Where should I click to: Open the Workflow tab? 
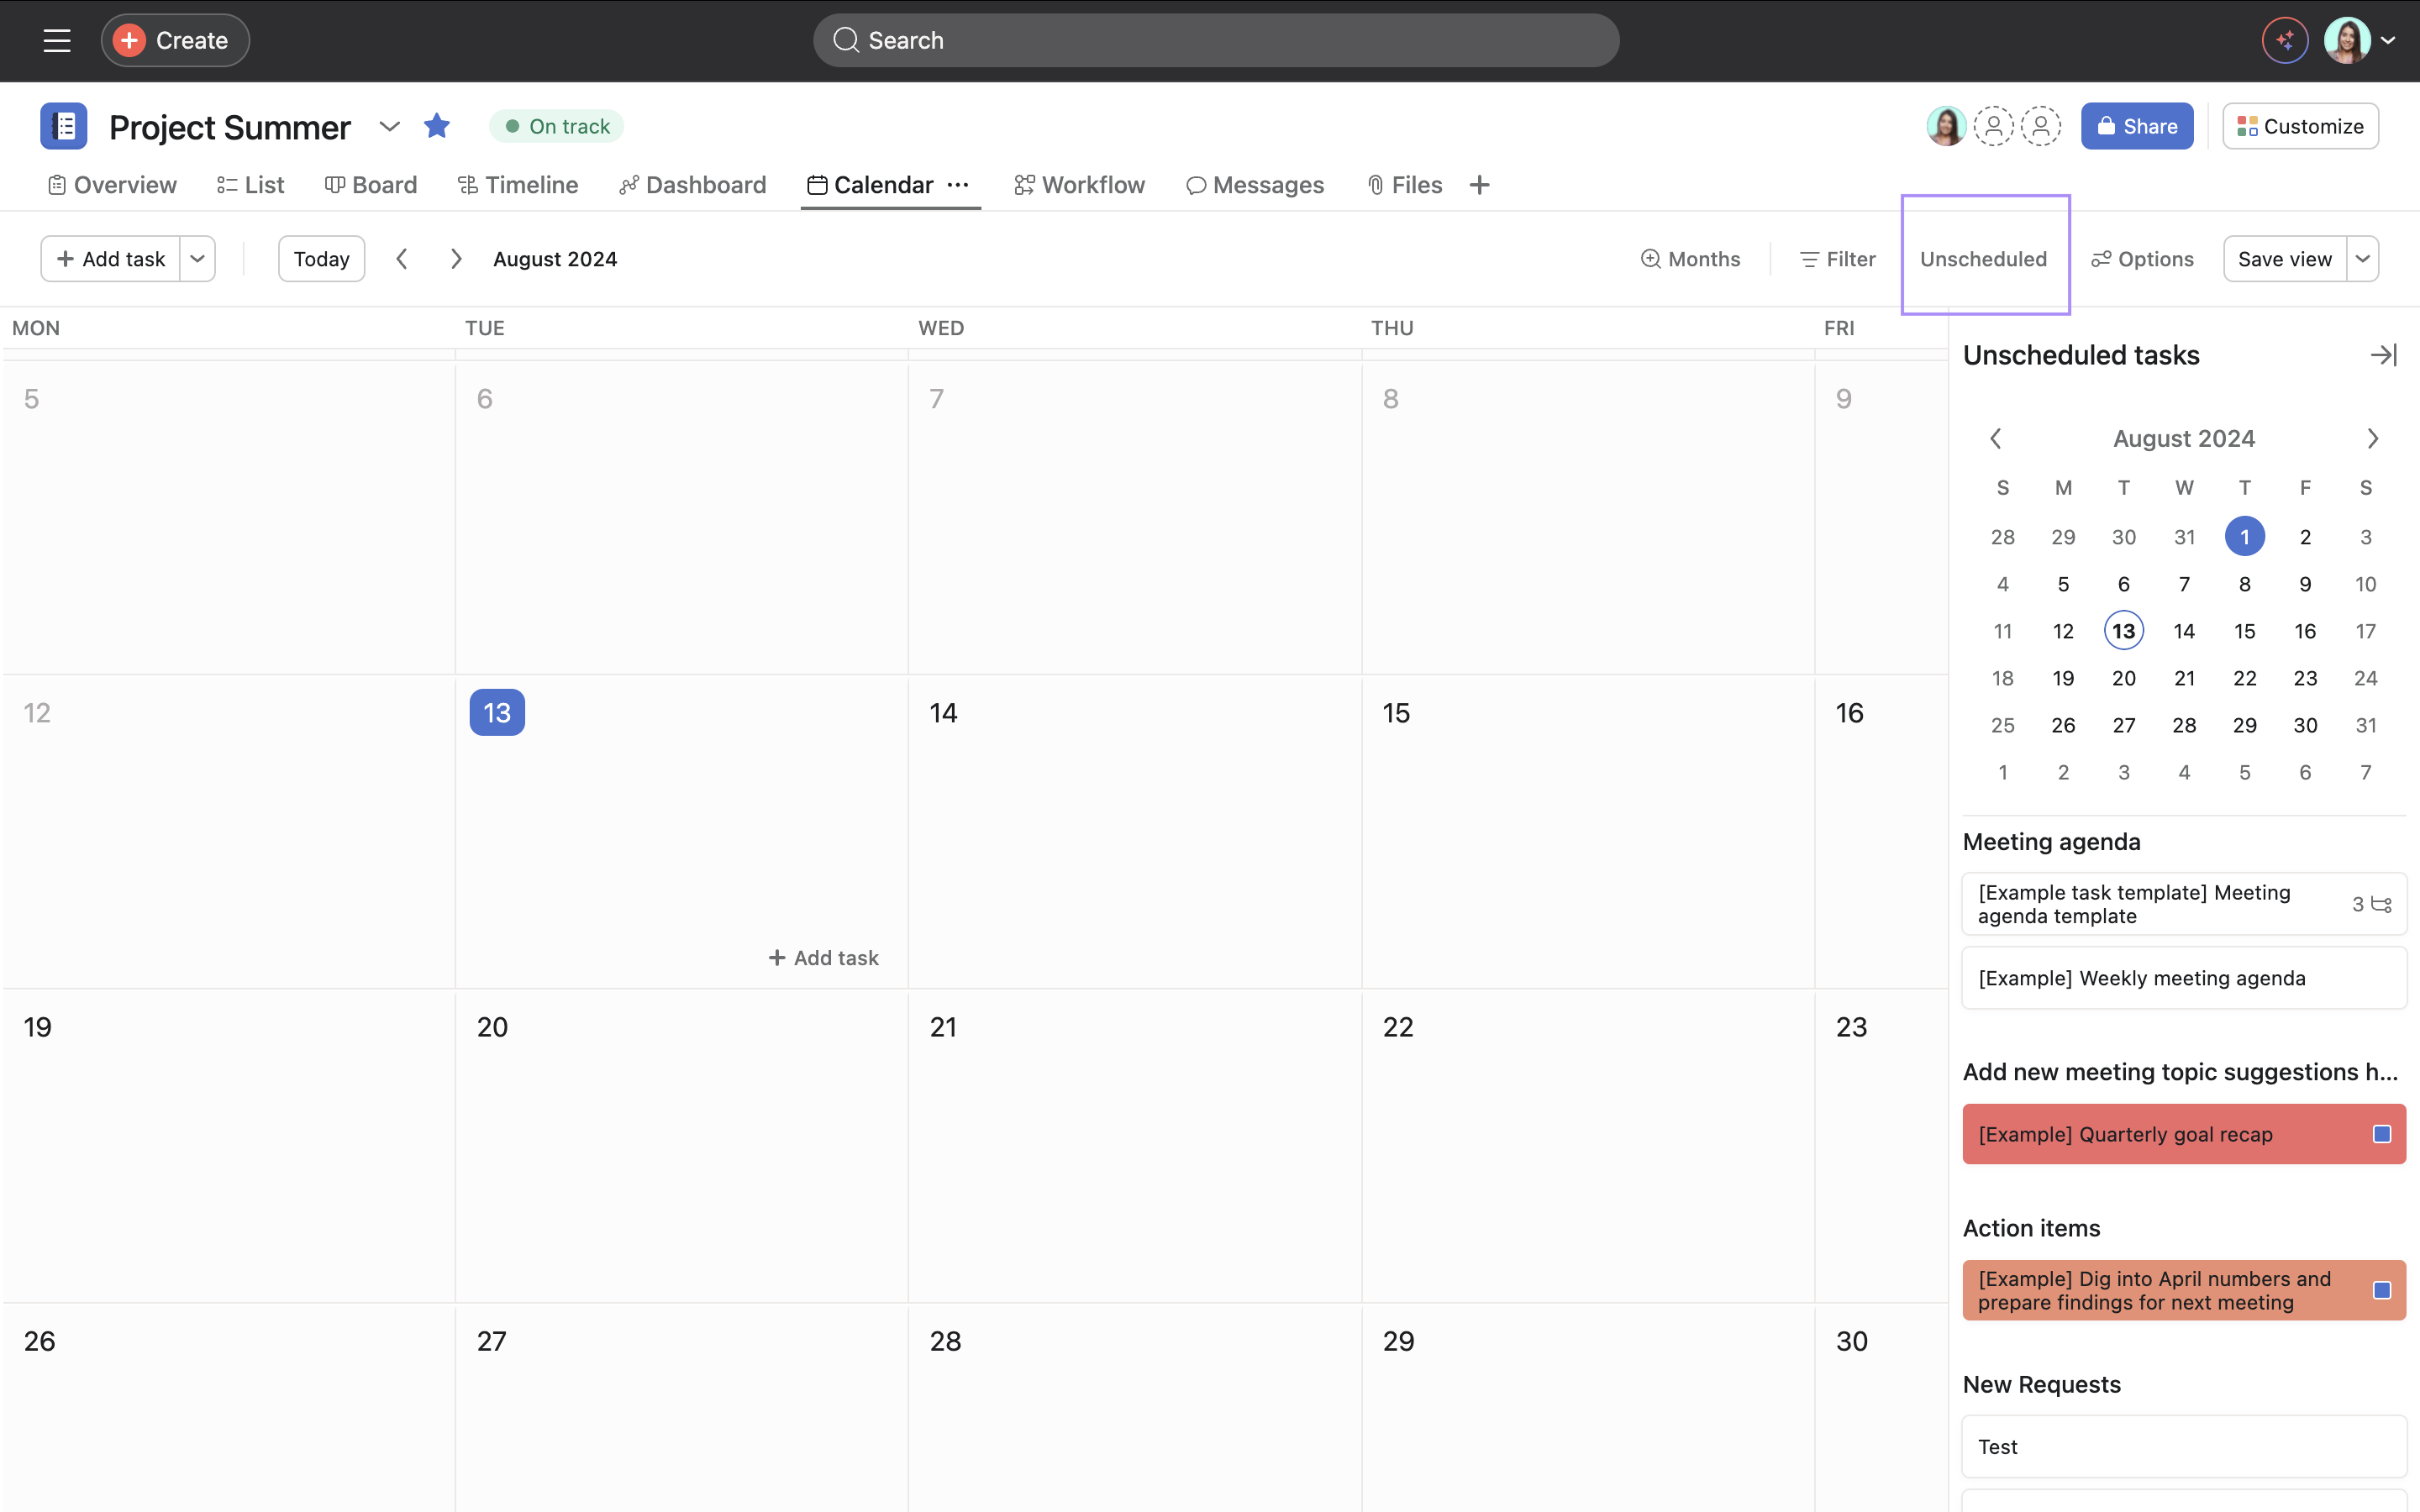click(x=1080, y=184)
